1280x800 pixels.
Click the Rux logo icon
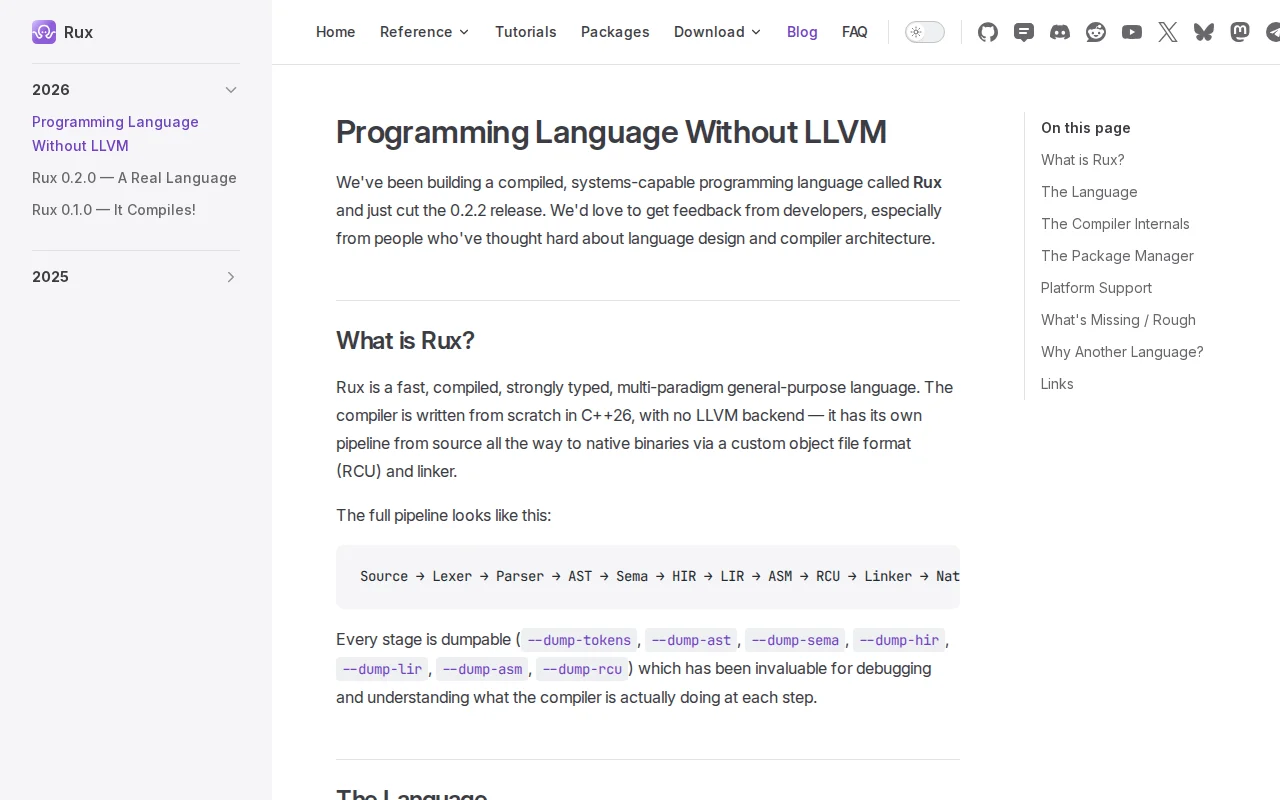(x=44, y=32)
